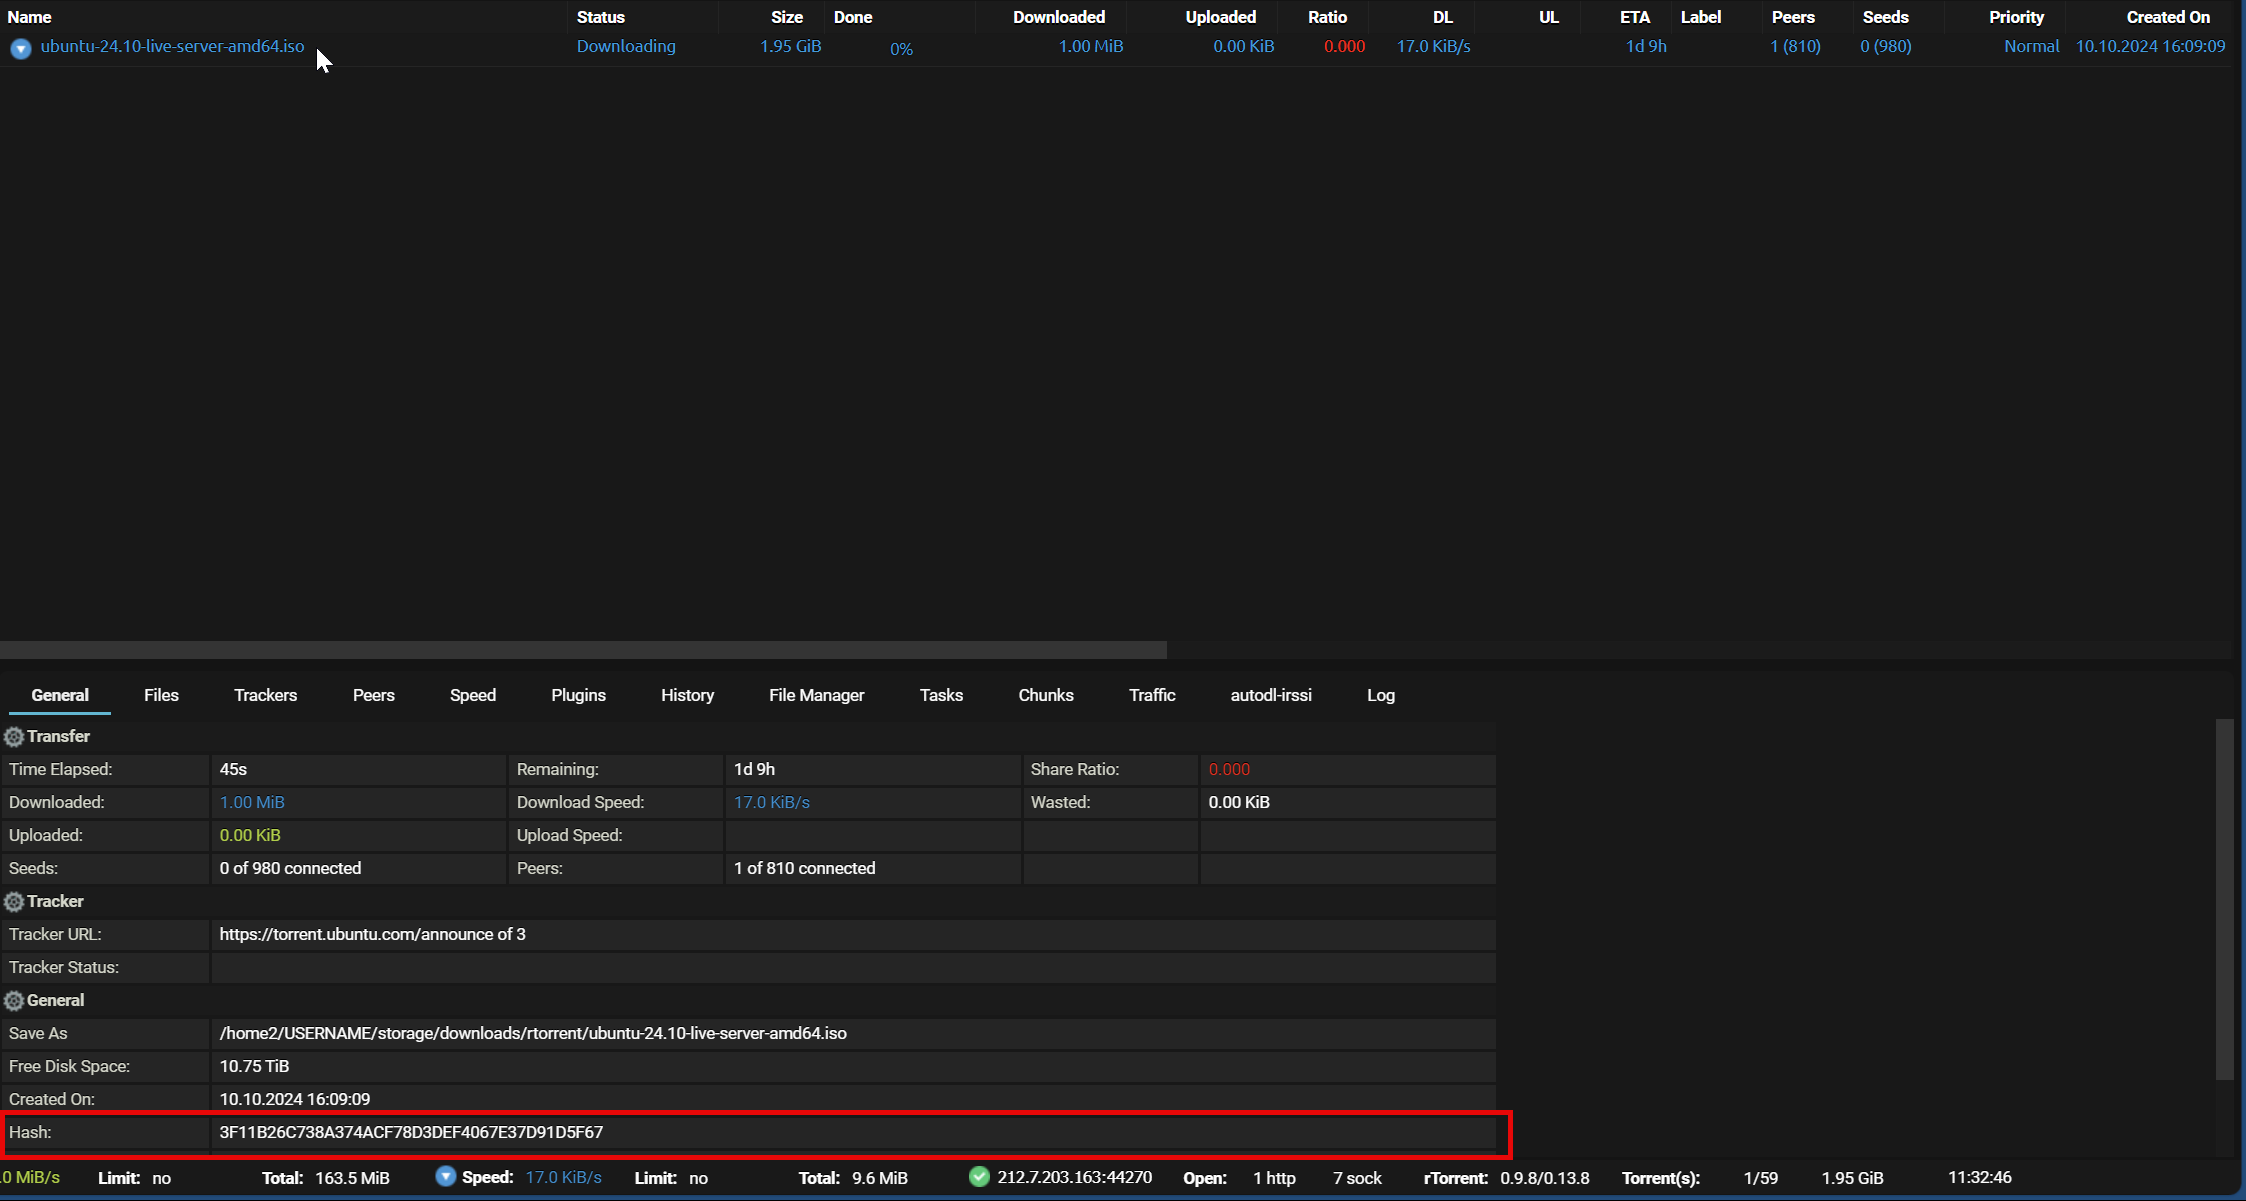The height and width of the screenshot is (1201, 2246).
Task: Click the downloading status icon beside ubuntu torrent
Action: (x=21, y=48)
